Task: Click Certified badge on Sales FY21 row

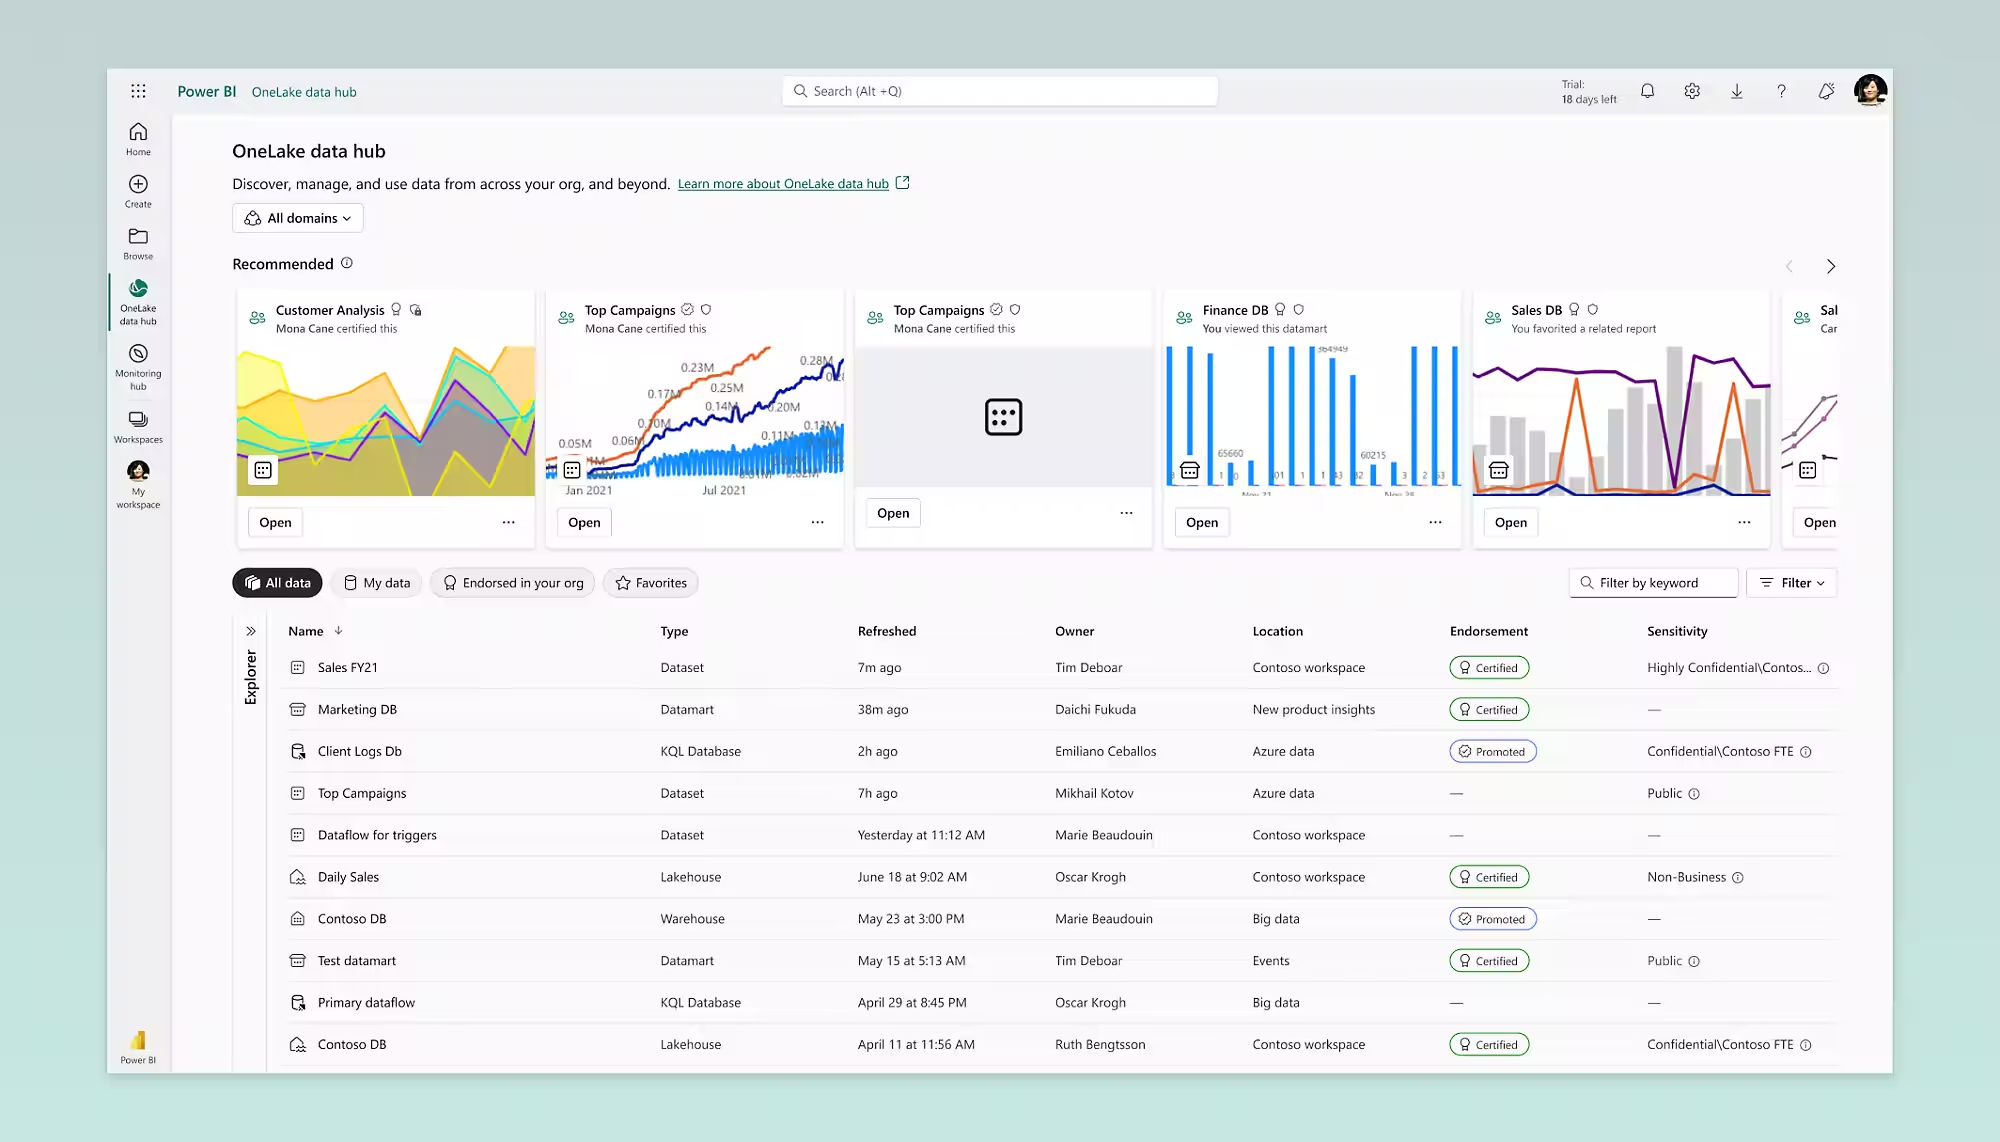Action: [1489, 668]
